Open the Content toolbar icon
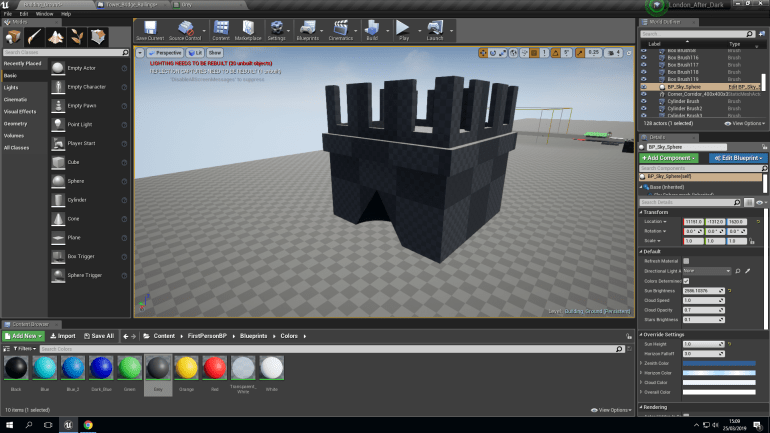The height and width of the screenshot is (433, 770). point(221,28)
